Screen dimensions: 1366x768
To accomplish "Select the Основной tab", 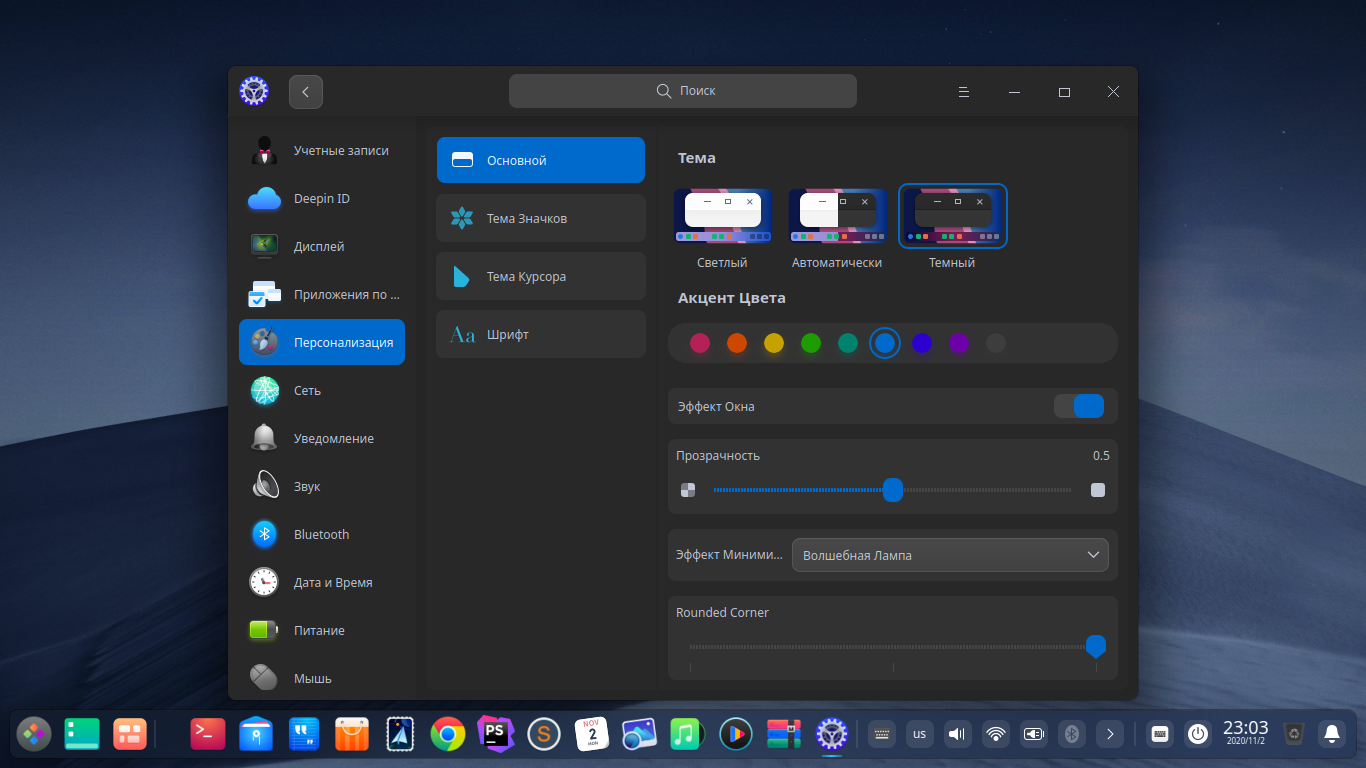I will coord(541,160).
